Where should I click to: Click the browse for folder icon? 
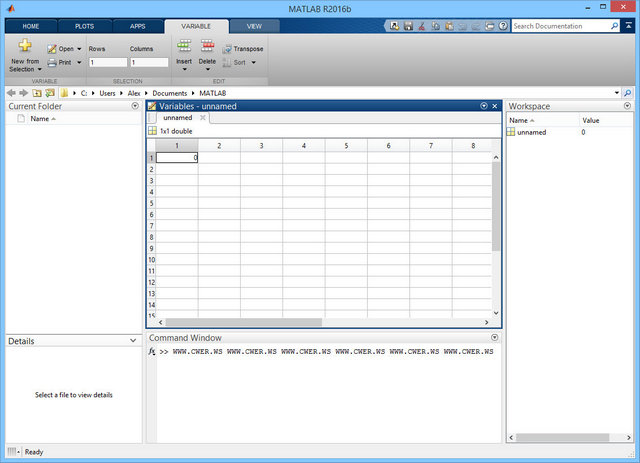pyautogui.click(x=49, y=92)
